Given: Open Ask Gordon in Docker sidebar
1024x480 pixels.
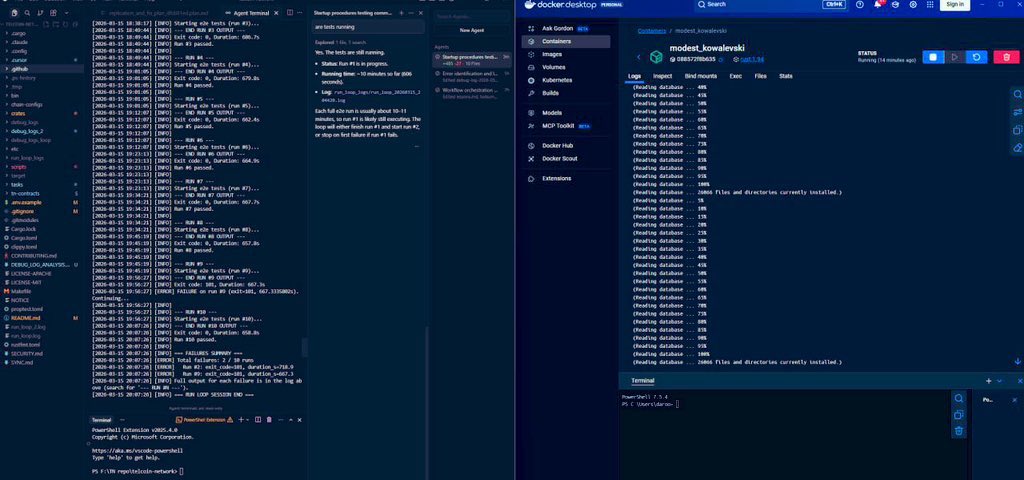Looking at the screenshot, I should [x=566, y=29].
